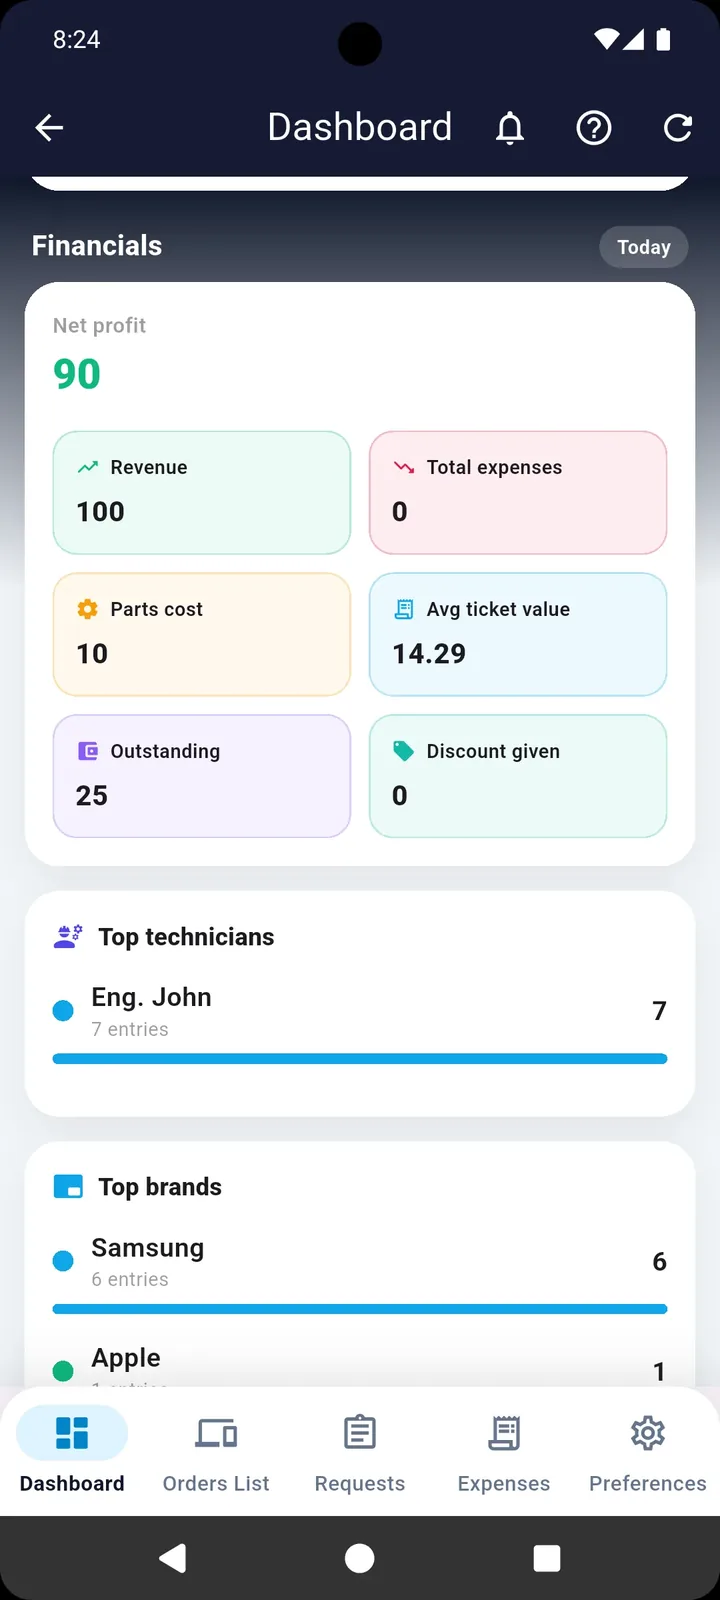Open notifications bell icon

(x=510, y=128)
